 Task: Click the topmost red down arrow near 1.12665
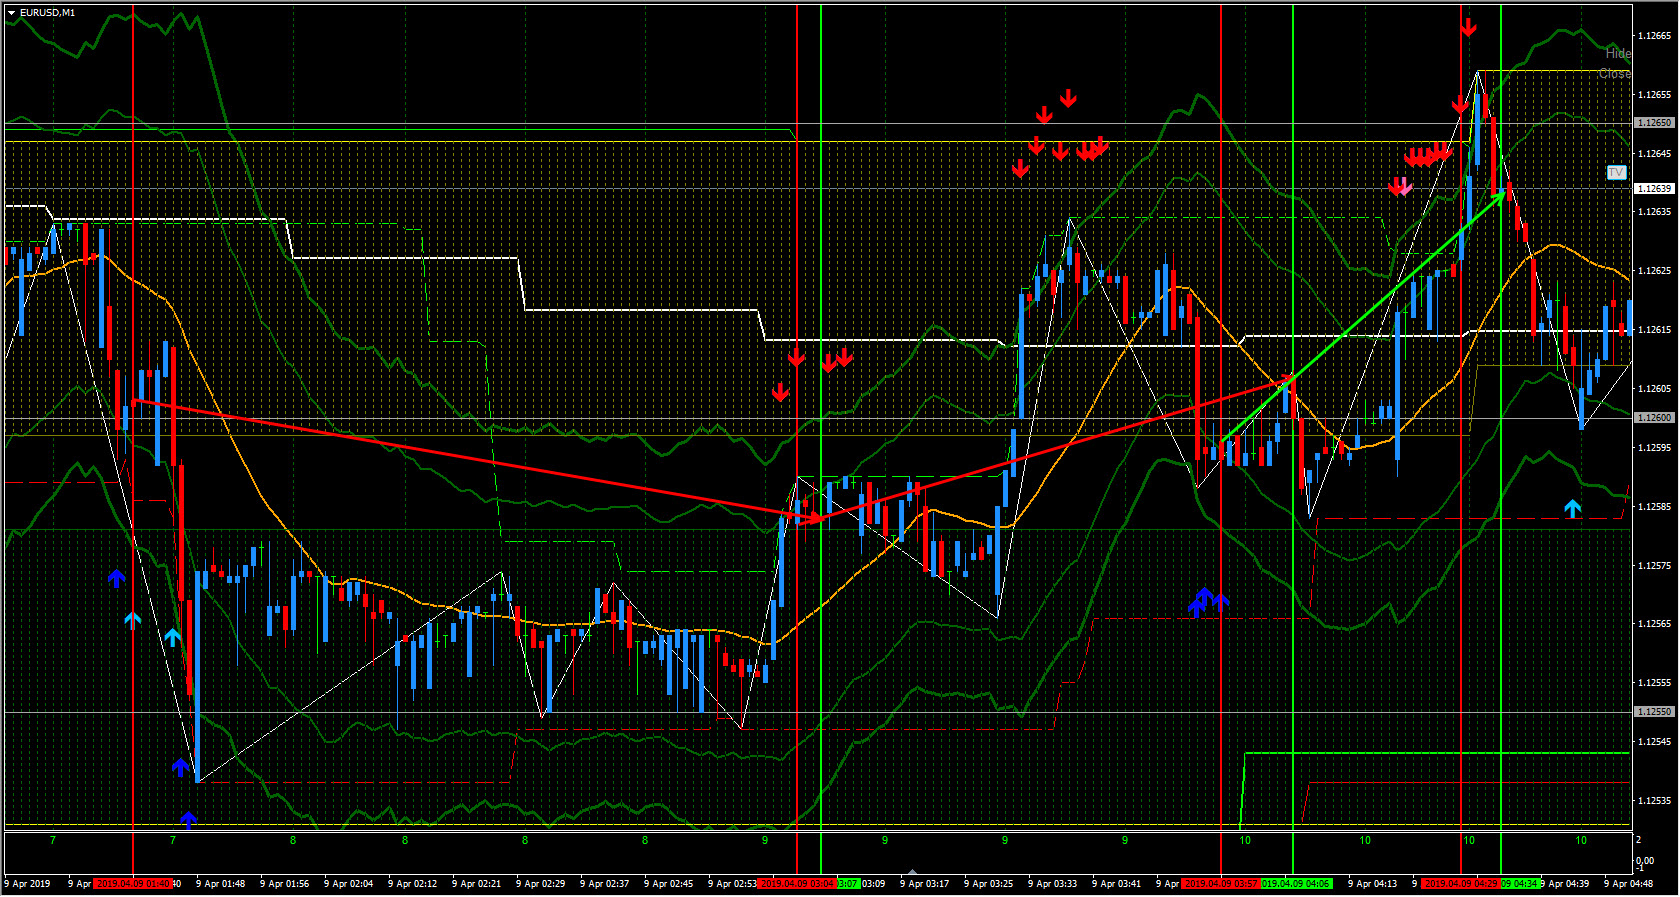[x=1468, y=28]
